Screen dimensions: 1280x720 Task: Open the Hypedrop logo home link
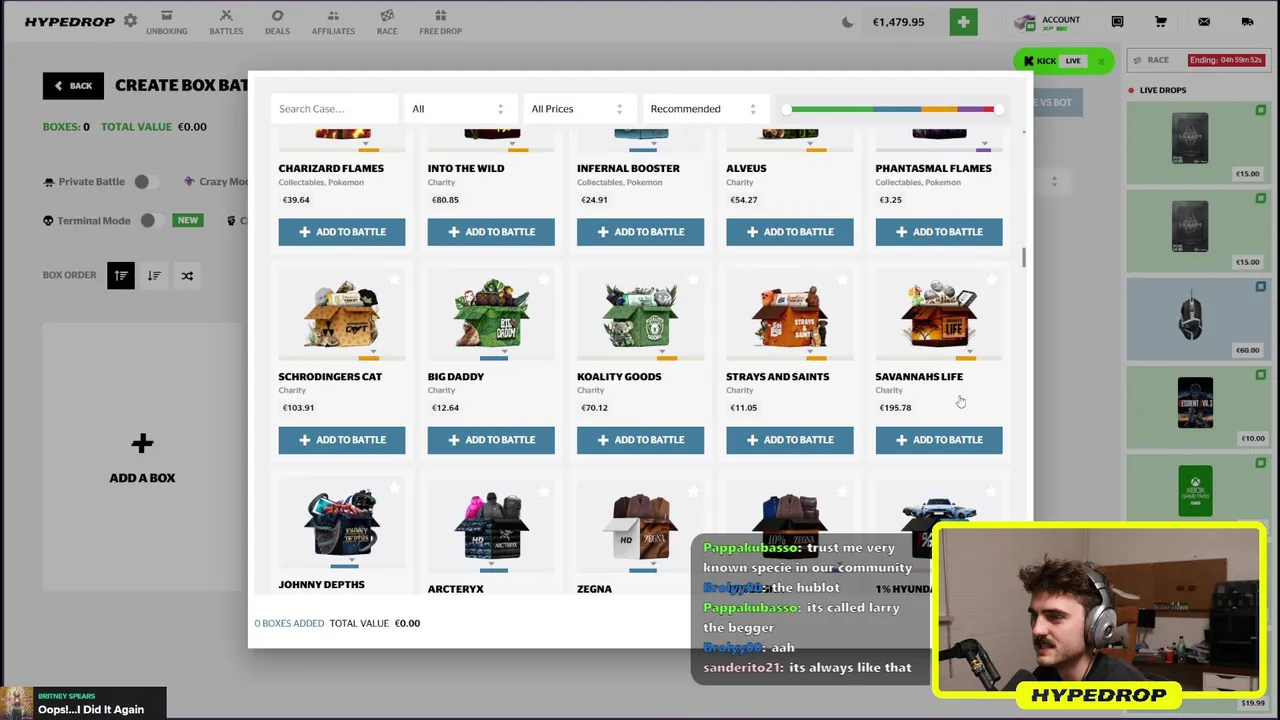point(70,22)
